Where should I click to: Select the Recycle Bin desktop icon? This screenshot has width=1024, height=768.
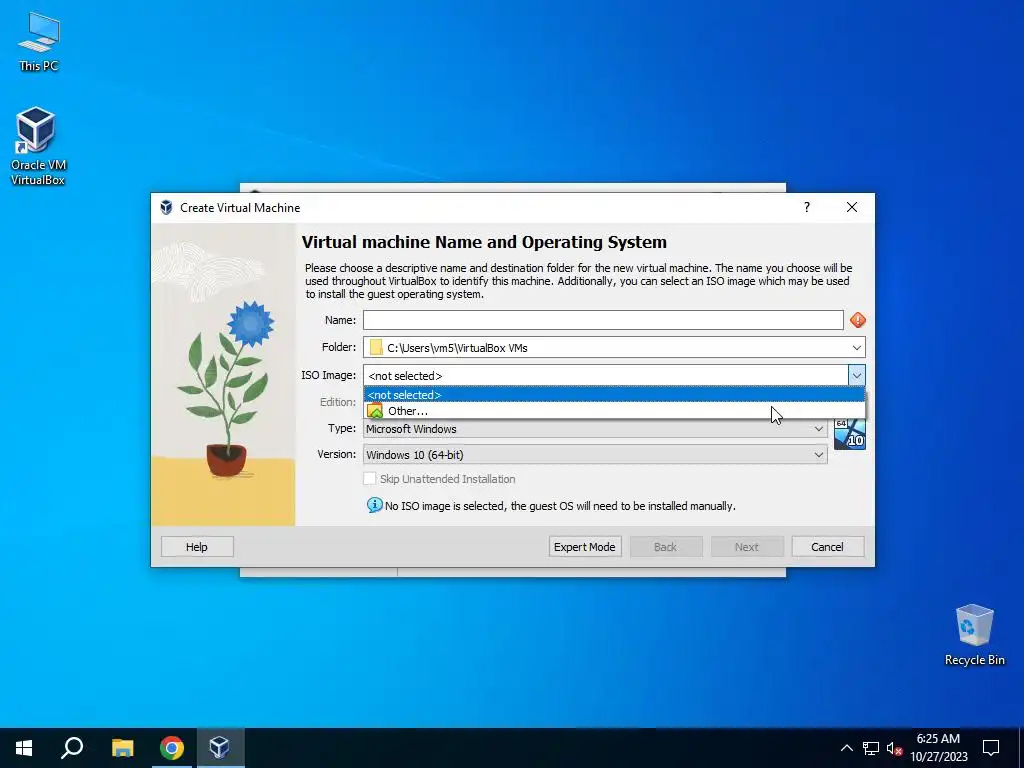(x=974, y=634)
